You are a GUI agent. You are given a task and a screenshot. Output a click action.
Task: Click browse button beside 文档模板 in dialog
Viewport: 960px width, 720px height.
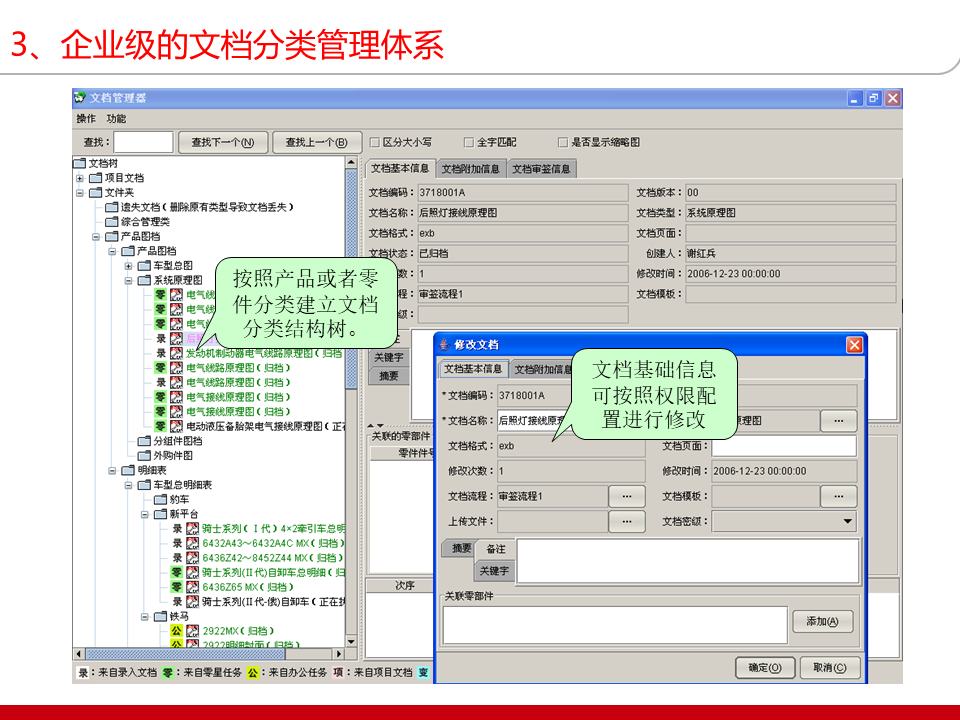coord(838,497)
